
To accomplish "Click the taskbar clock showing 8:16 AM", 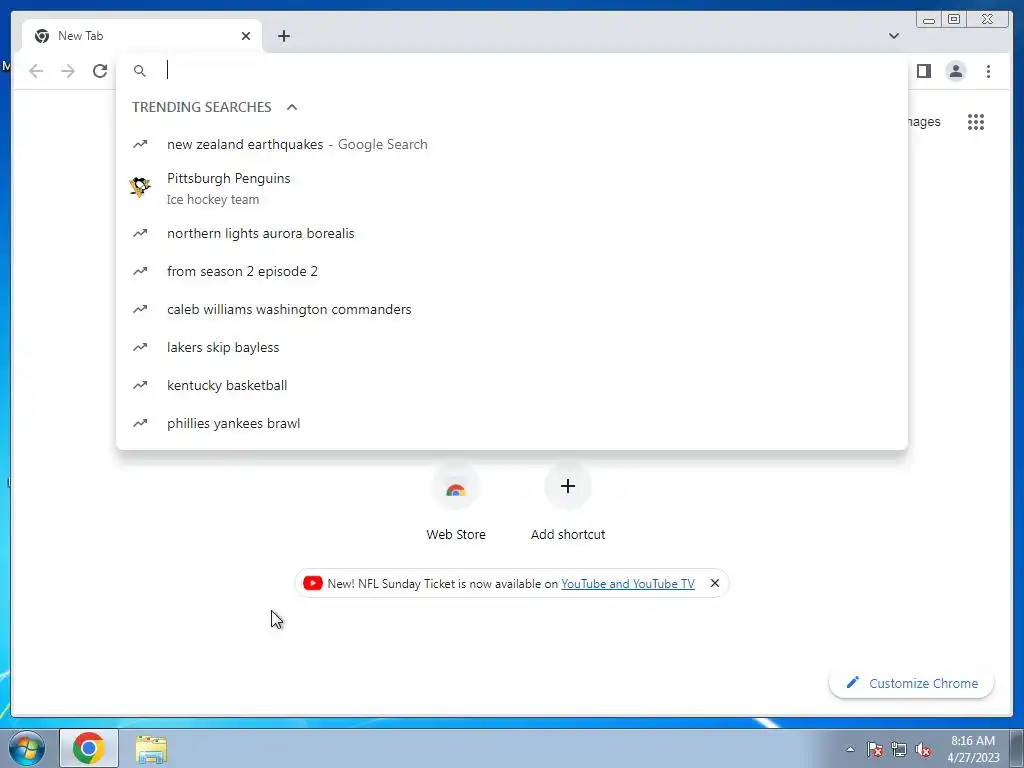I will [973, 749].
